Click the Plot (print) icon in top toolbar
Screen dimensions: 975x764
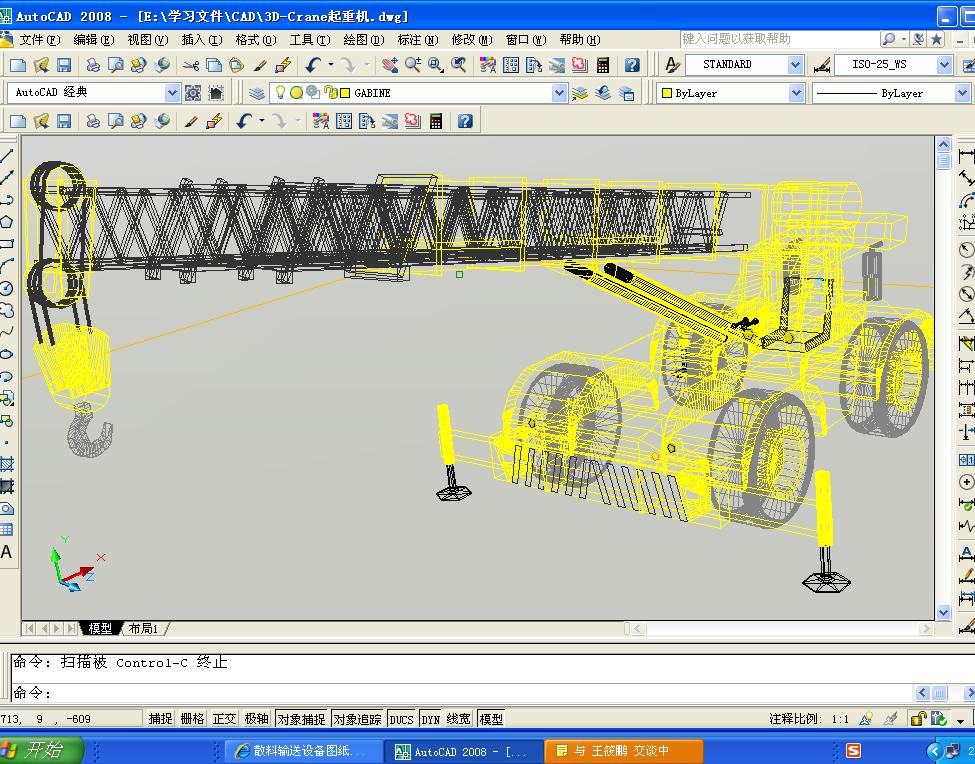point(93,65)
